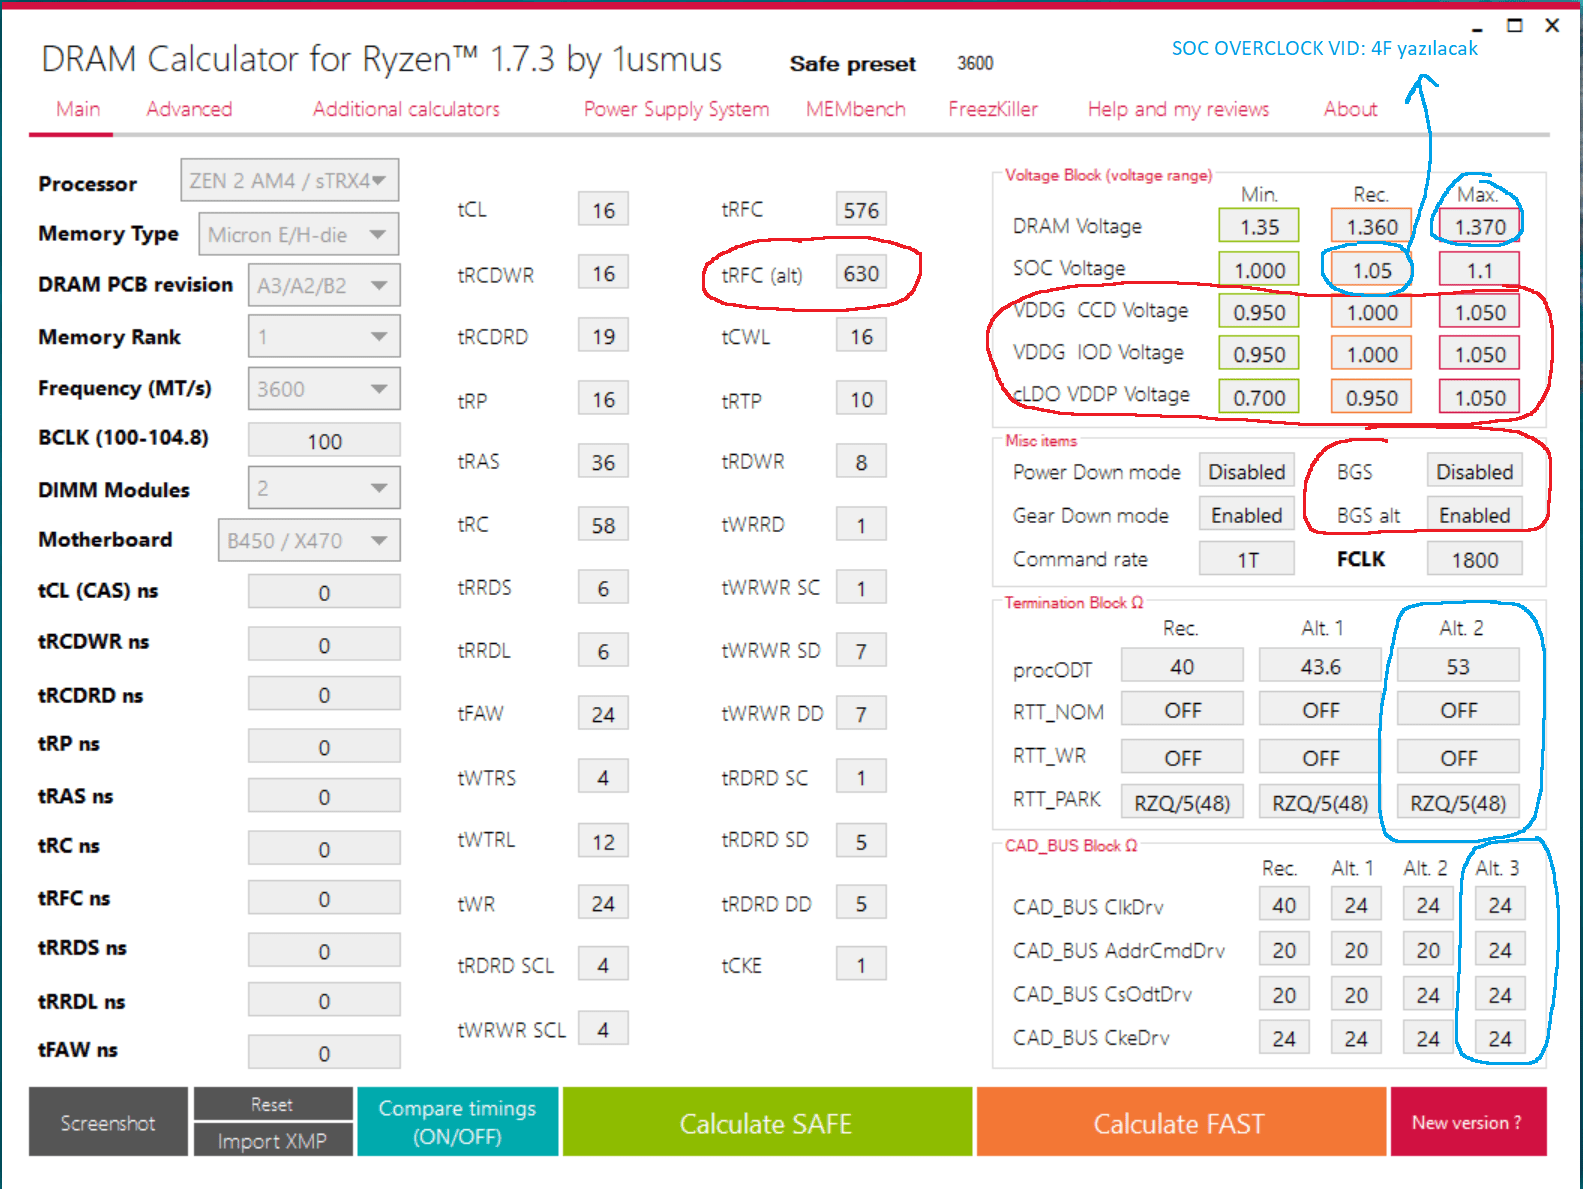Screen dimensions: 1583x1189
Task: Select the cLDO VDDP Voltage Min 0.700 value
Action: point(1259,397)
